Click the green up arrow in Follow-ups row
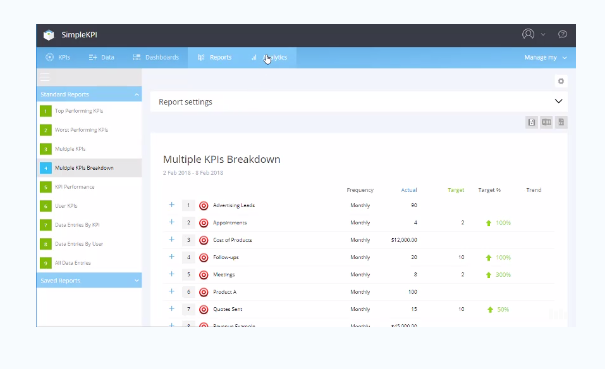Screen dimensions: 605x369 (x=488, y=258)
